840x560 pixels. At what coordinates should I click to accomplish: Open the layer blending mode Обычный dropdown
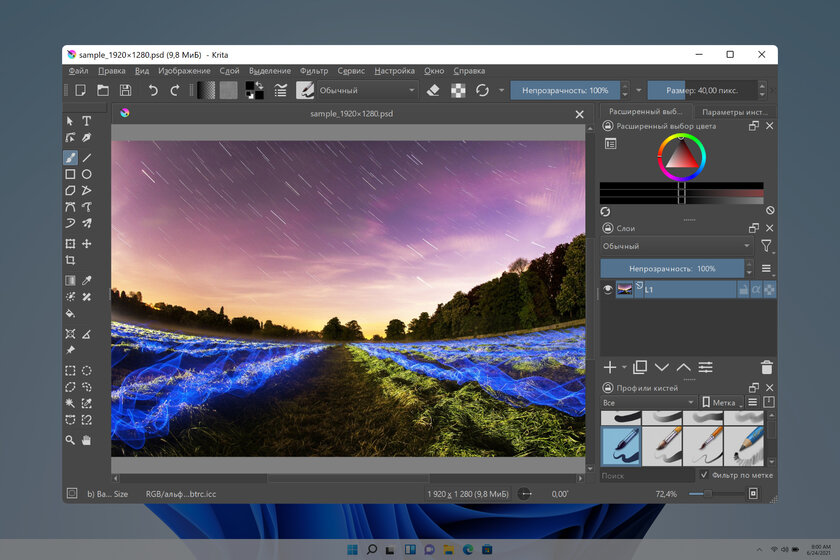point(677,246)
